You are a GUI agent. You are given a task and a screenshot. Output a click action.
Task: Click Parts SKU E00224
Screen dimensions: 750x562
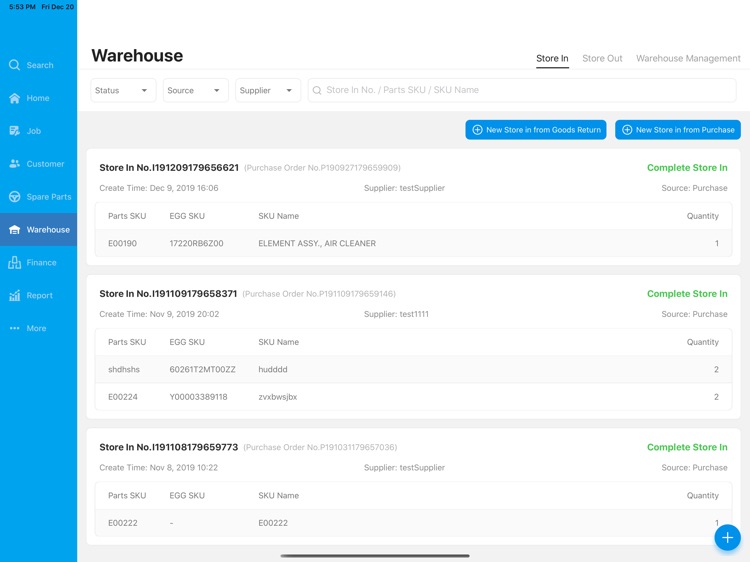tap(122, 397)
